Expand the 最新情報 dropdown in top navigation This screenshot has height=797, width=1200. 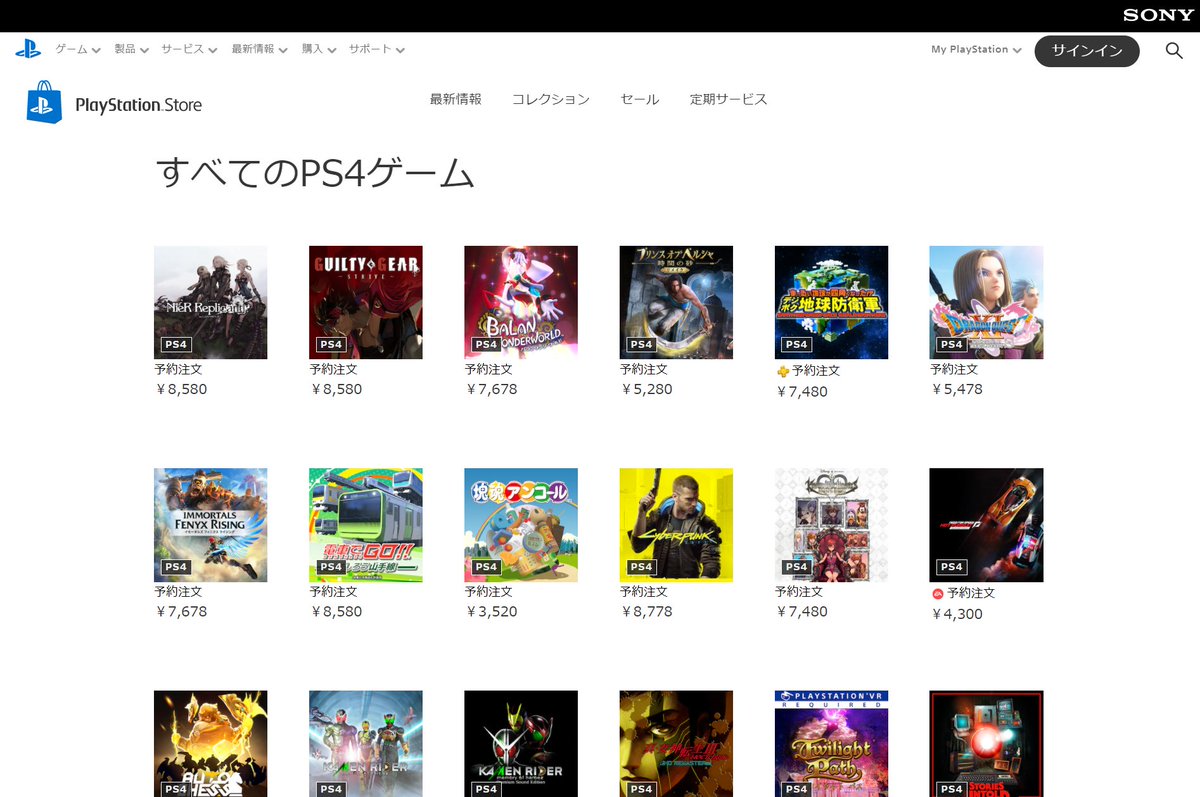click(260, 49)
